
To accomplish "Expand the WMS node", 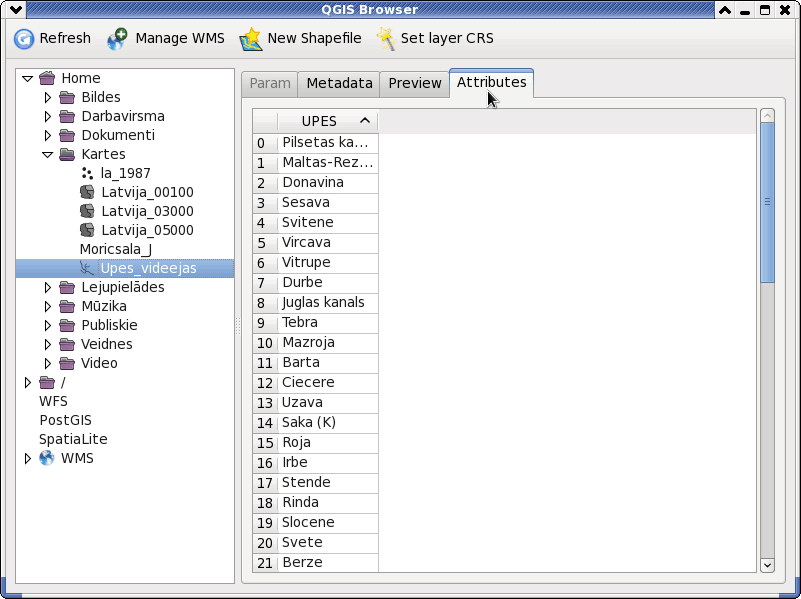I will click(x=28, y=458).
